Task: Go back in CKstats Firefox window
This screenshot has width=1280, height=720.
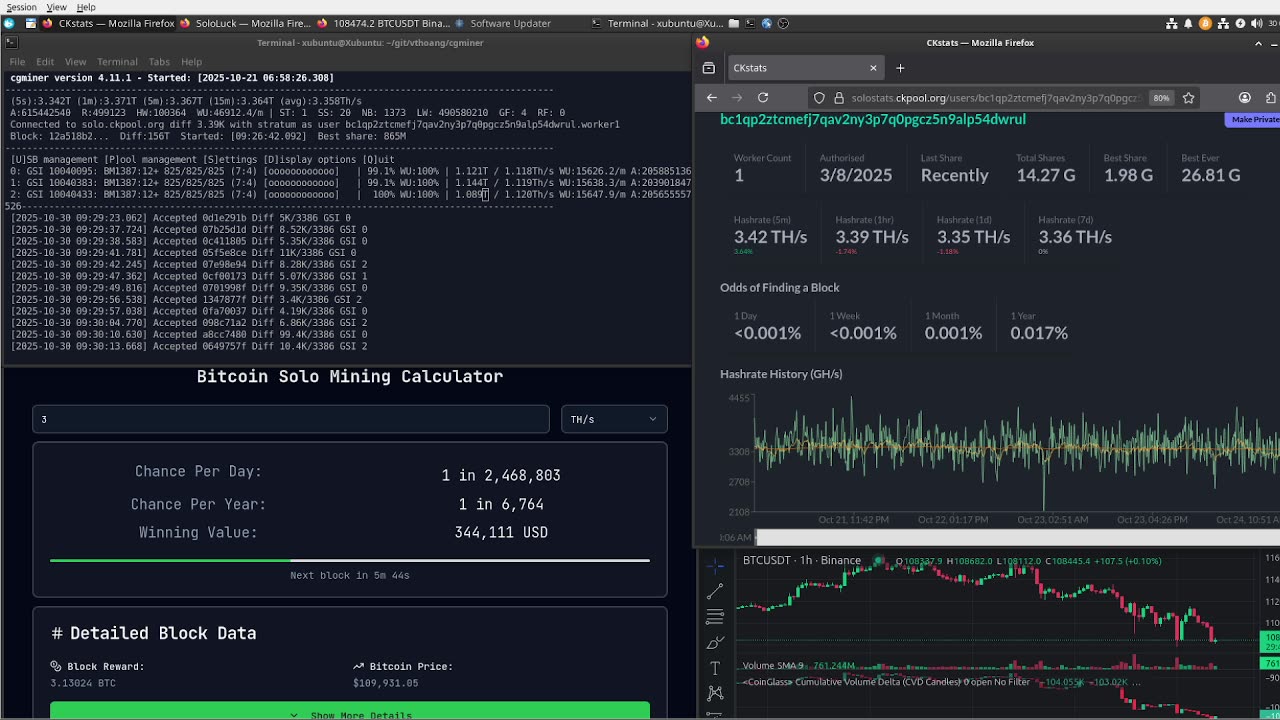Action: (x=711, y=98)
